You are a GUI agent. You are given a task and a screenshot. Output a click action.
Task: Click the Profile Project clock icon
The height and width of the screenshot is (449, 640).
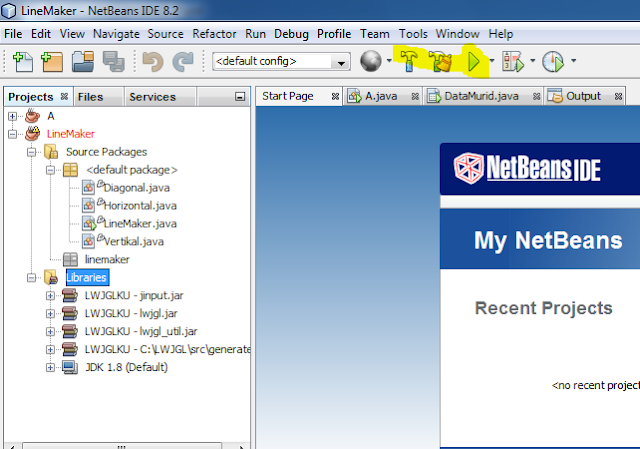pos(553,62)
